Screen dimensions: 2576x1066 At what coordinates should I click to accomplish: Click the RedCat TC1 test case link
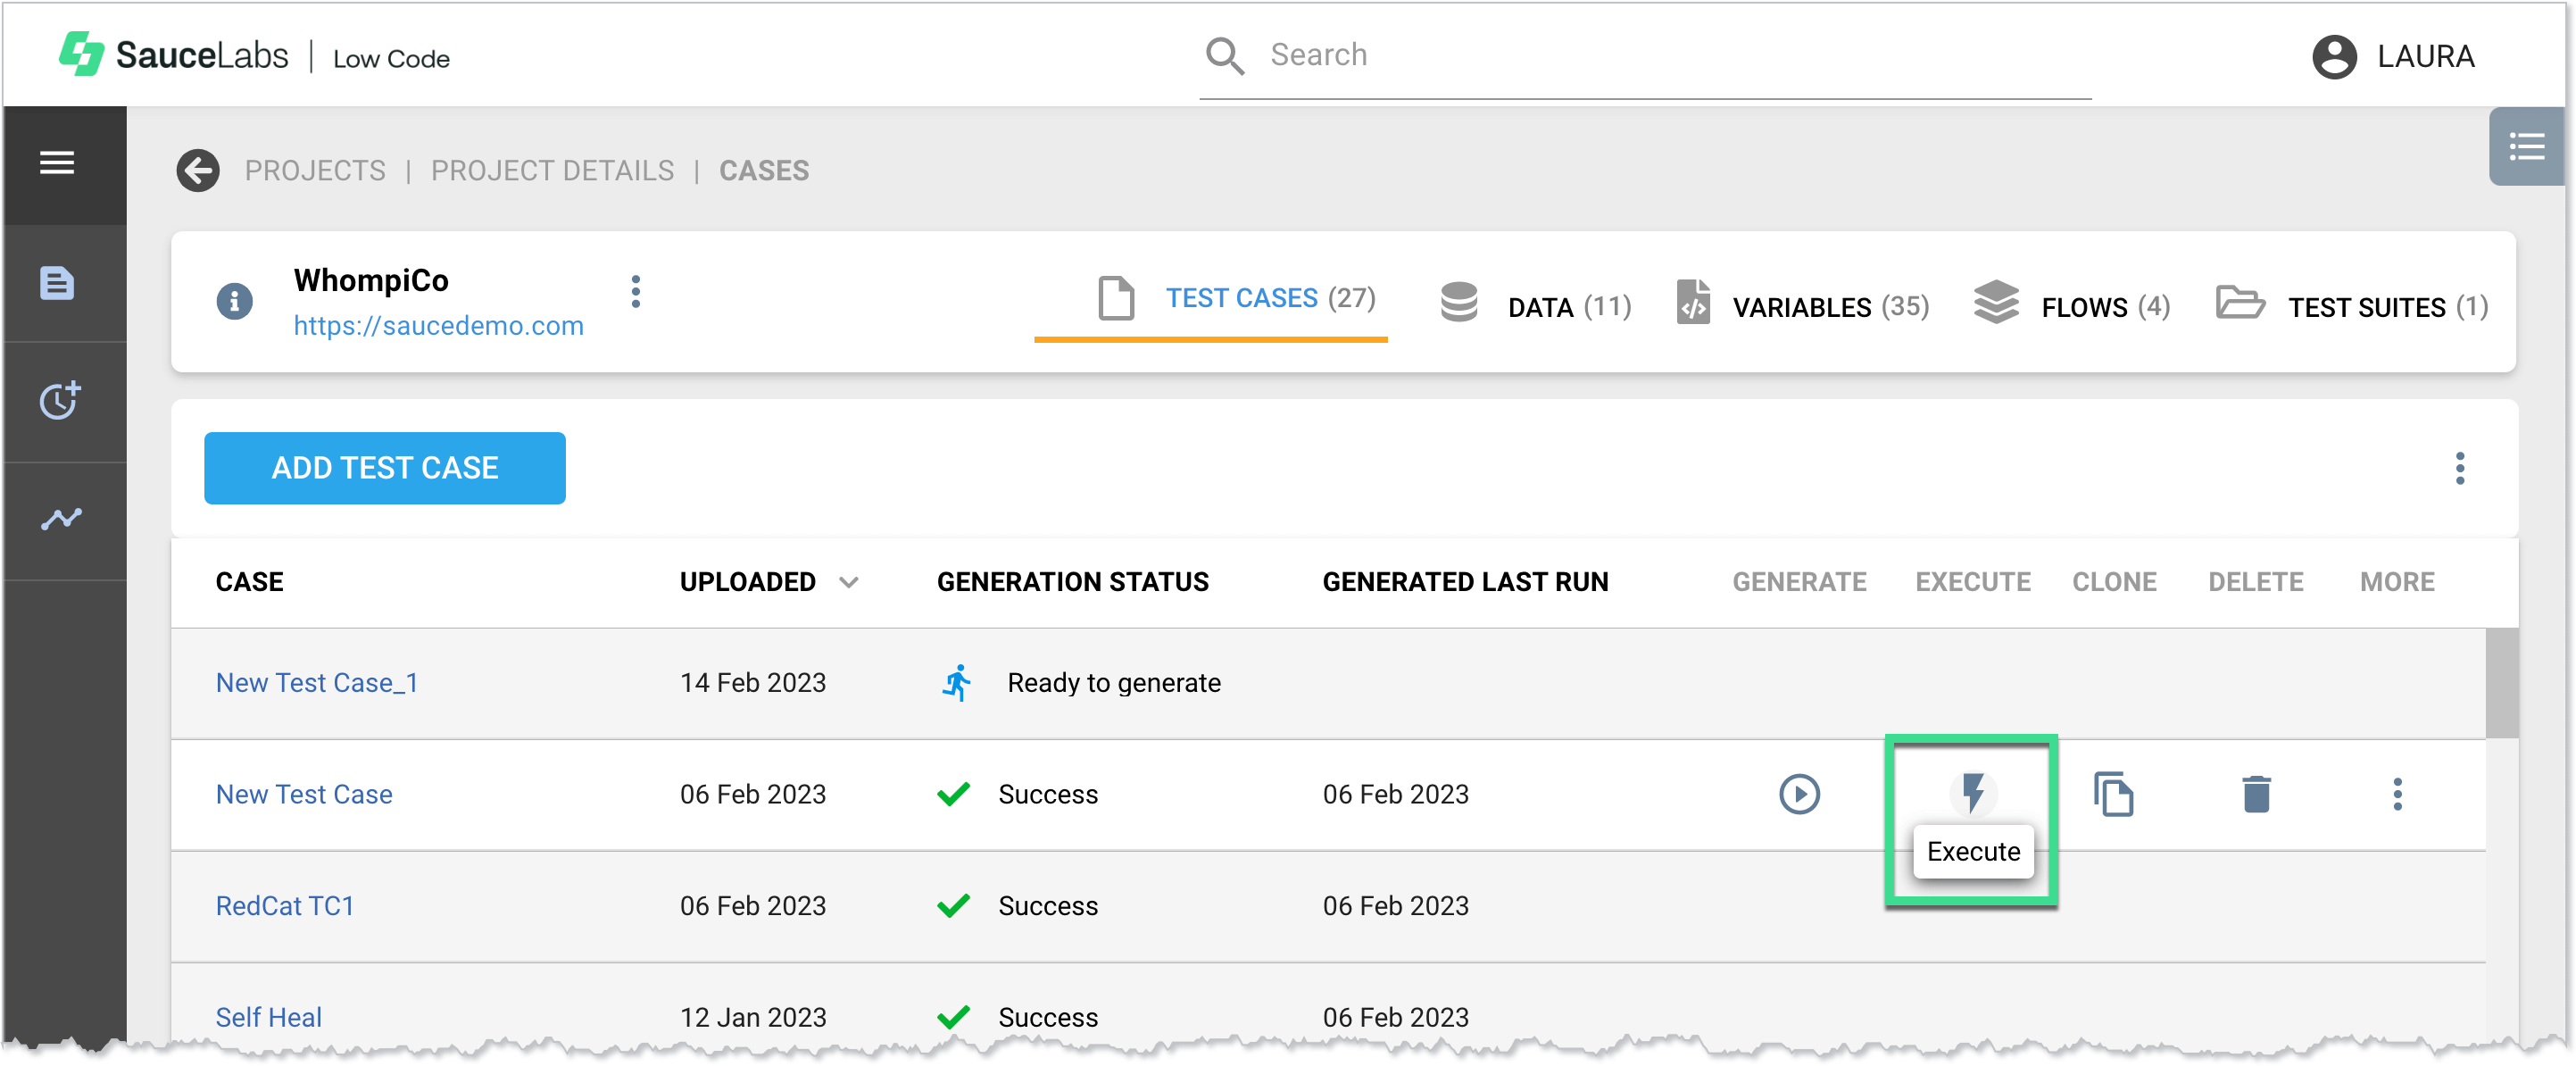287,905
